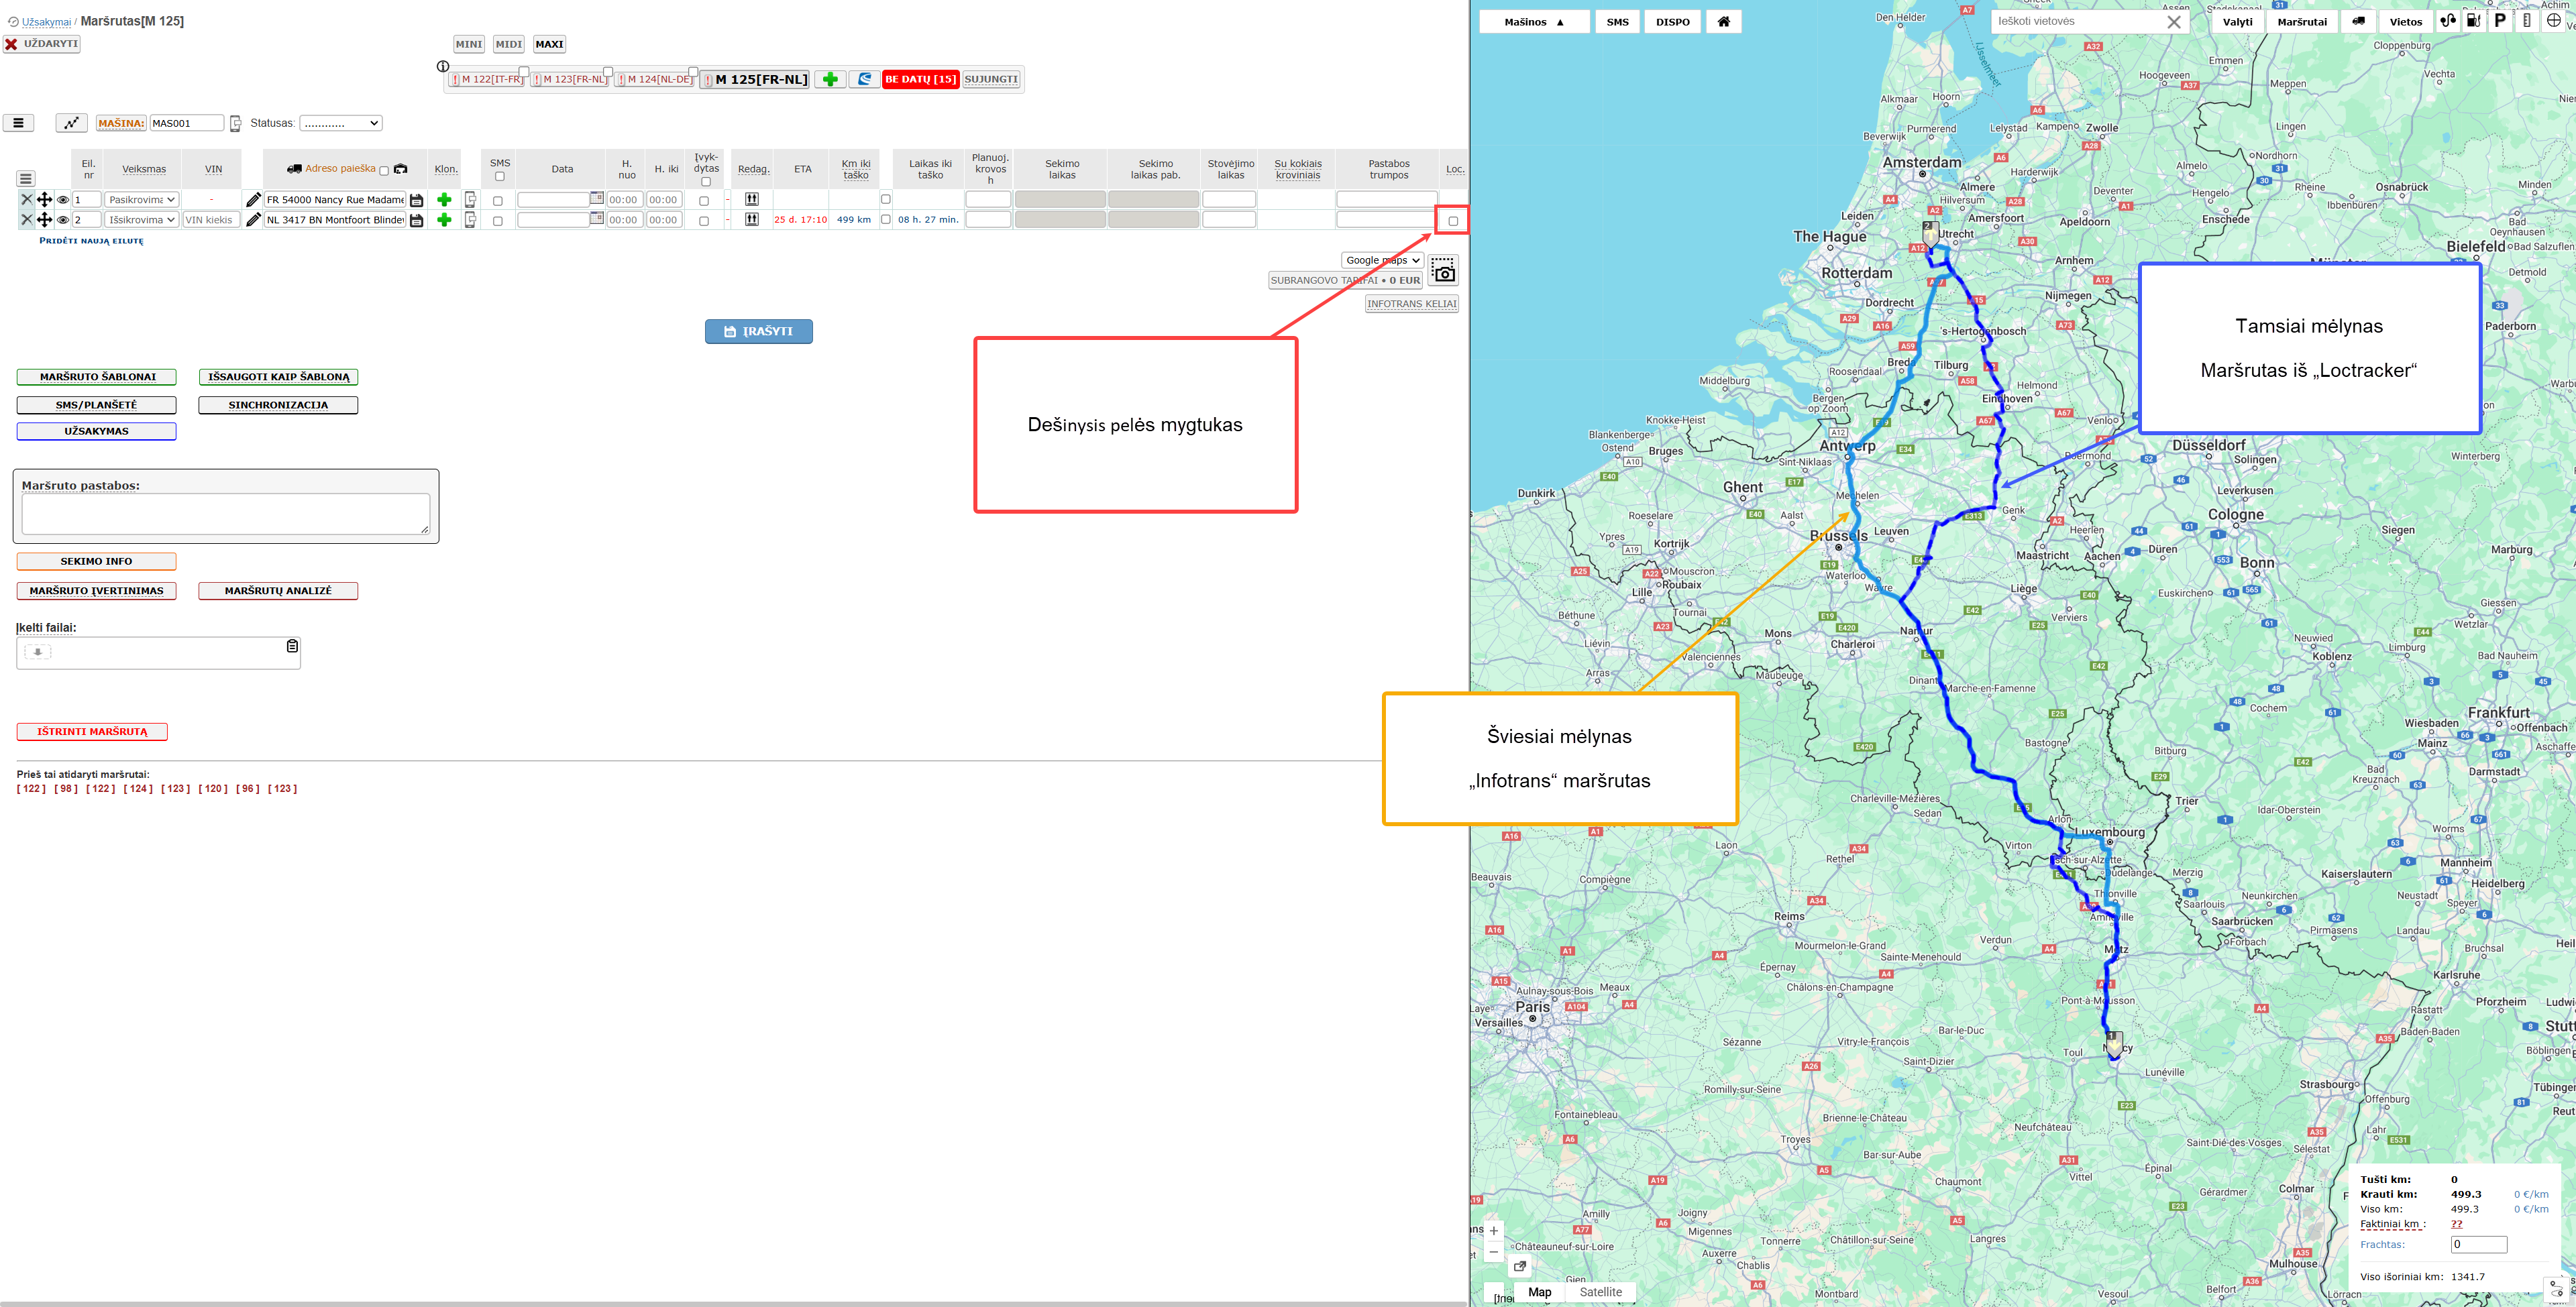Viewport: 2576px width, 1307px height.
Task: Add a new route with green plus tab button
Action: 830,79
